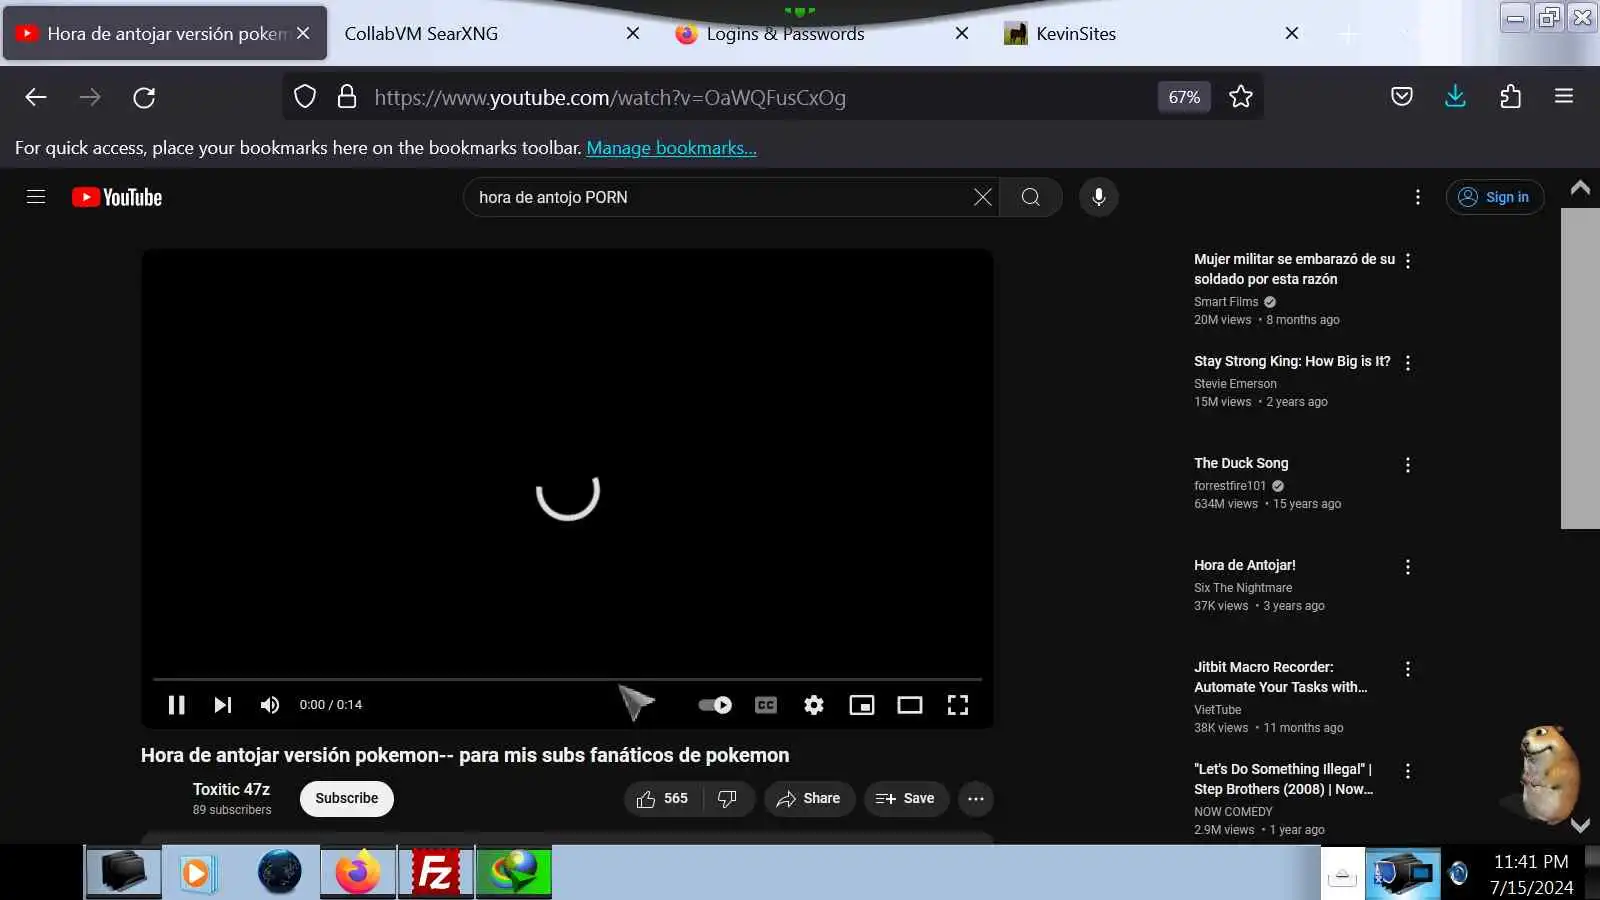
Task: Open the extensions menu
Action: 1510,97
